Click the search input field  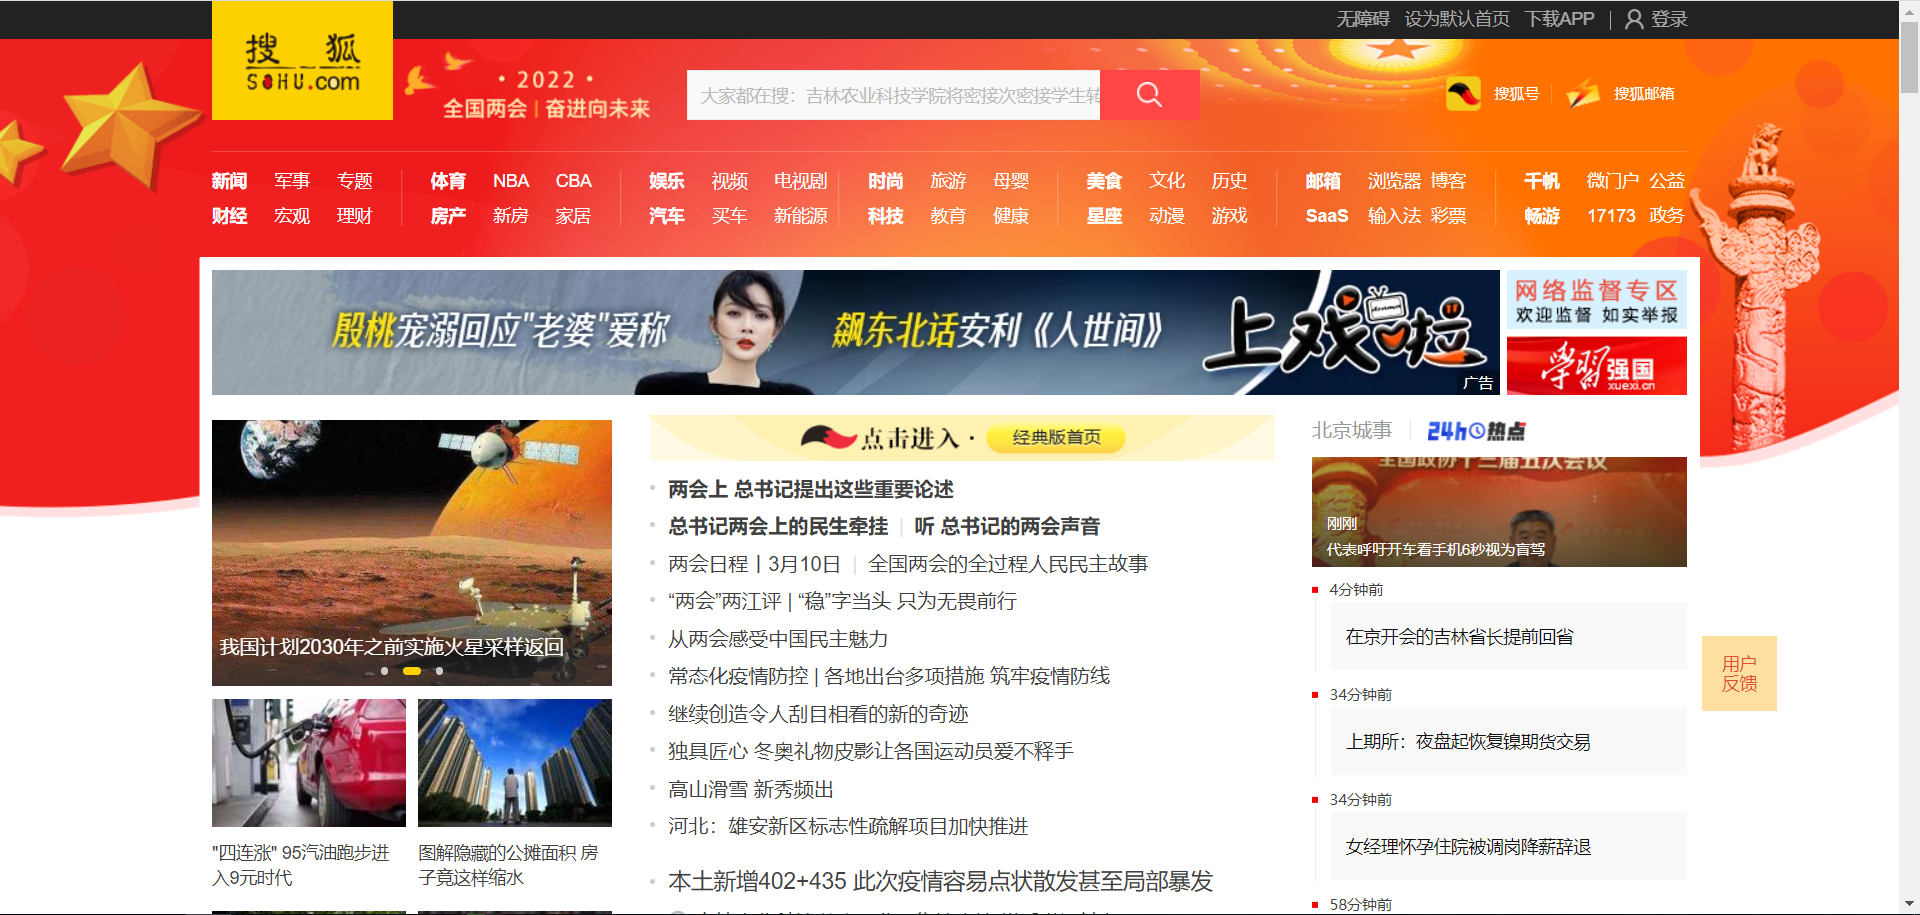pyautogui.click(x=893, y=95)
